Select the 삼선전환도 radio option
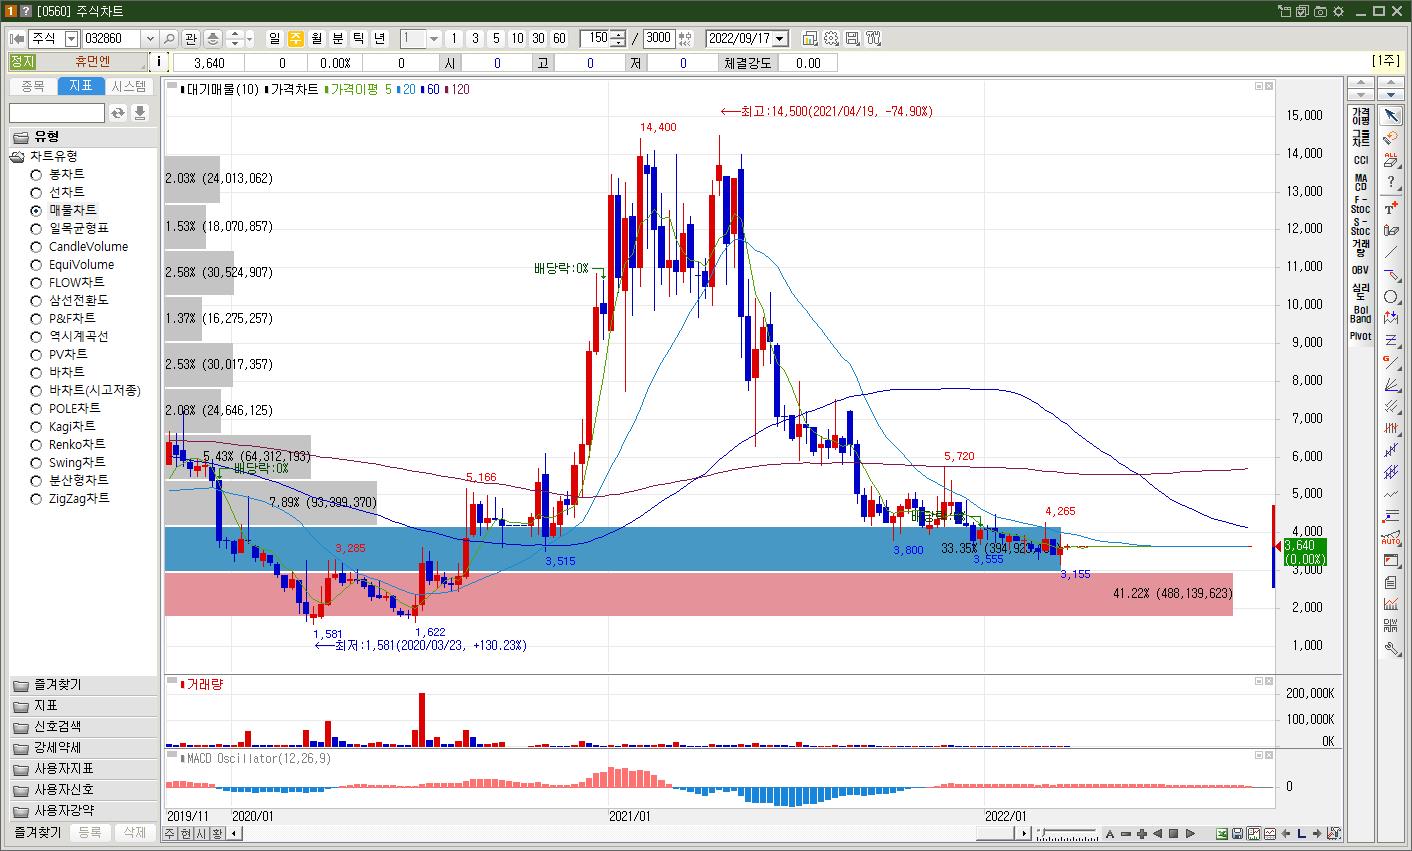This screenshot has height=851, width=1412. pyautogui.click(x=36, y=301)
